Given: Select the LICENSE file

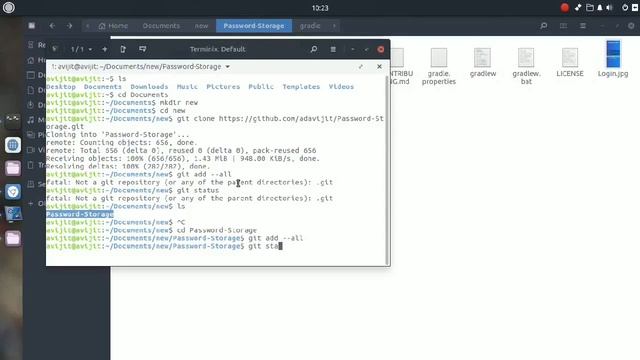Looking at the screenshot, I should point(570,62).
